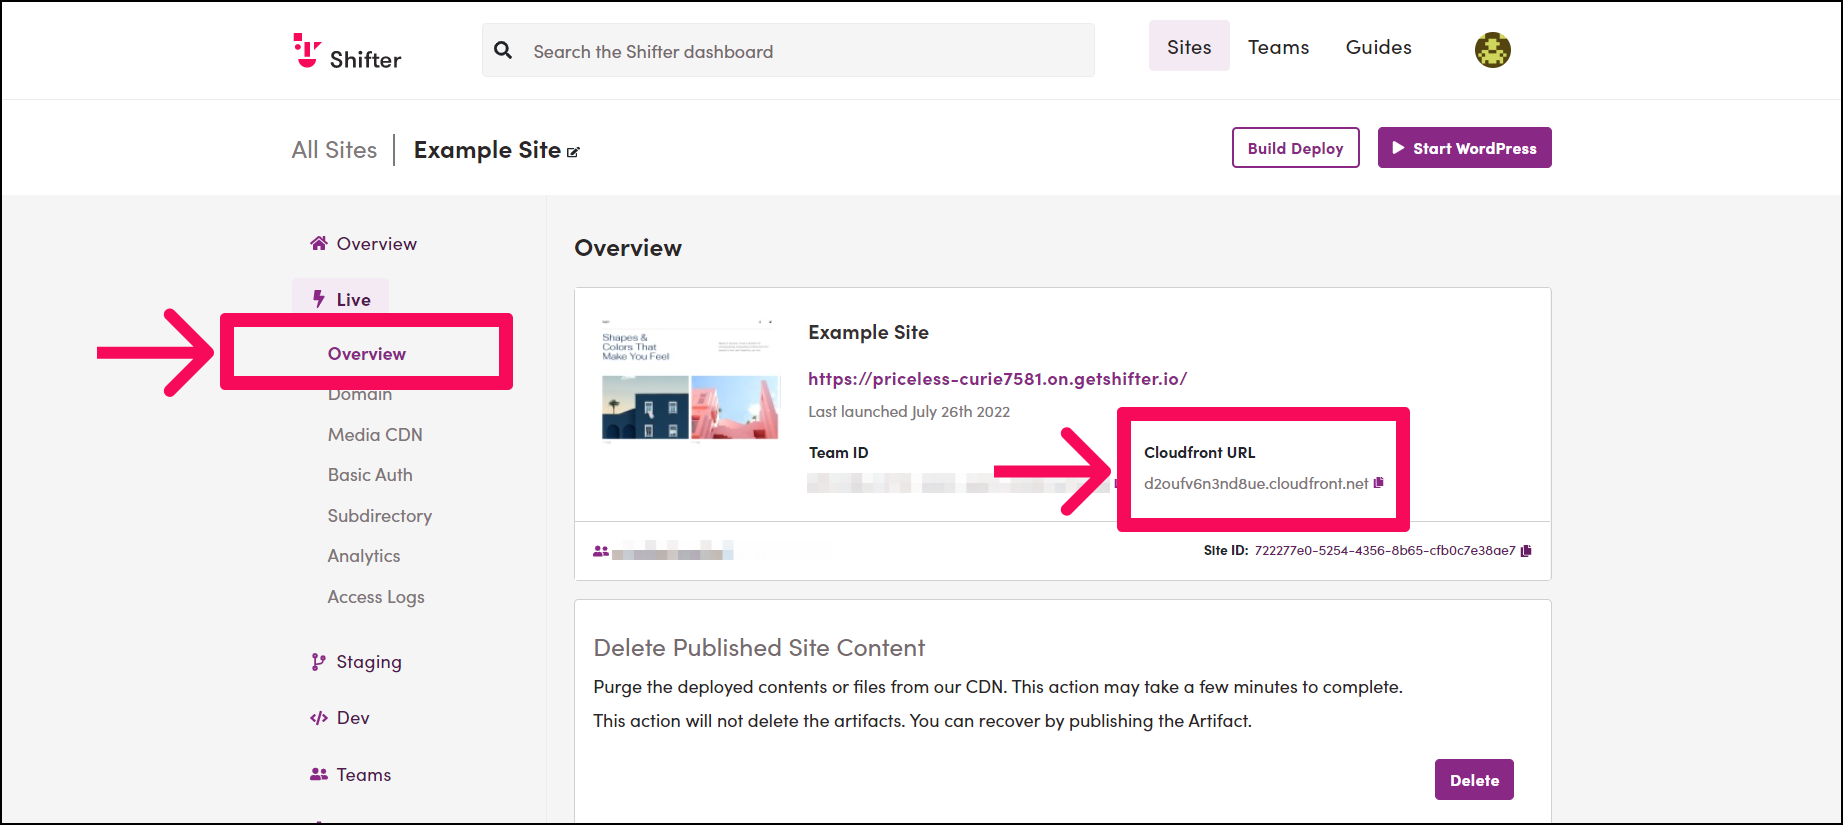Focus the Shifter dashboard search field
Viewport: 1843px width, 825px height.
[x=788, y=50]
